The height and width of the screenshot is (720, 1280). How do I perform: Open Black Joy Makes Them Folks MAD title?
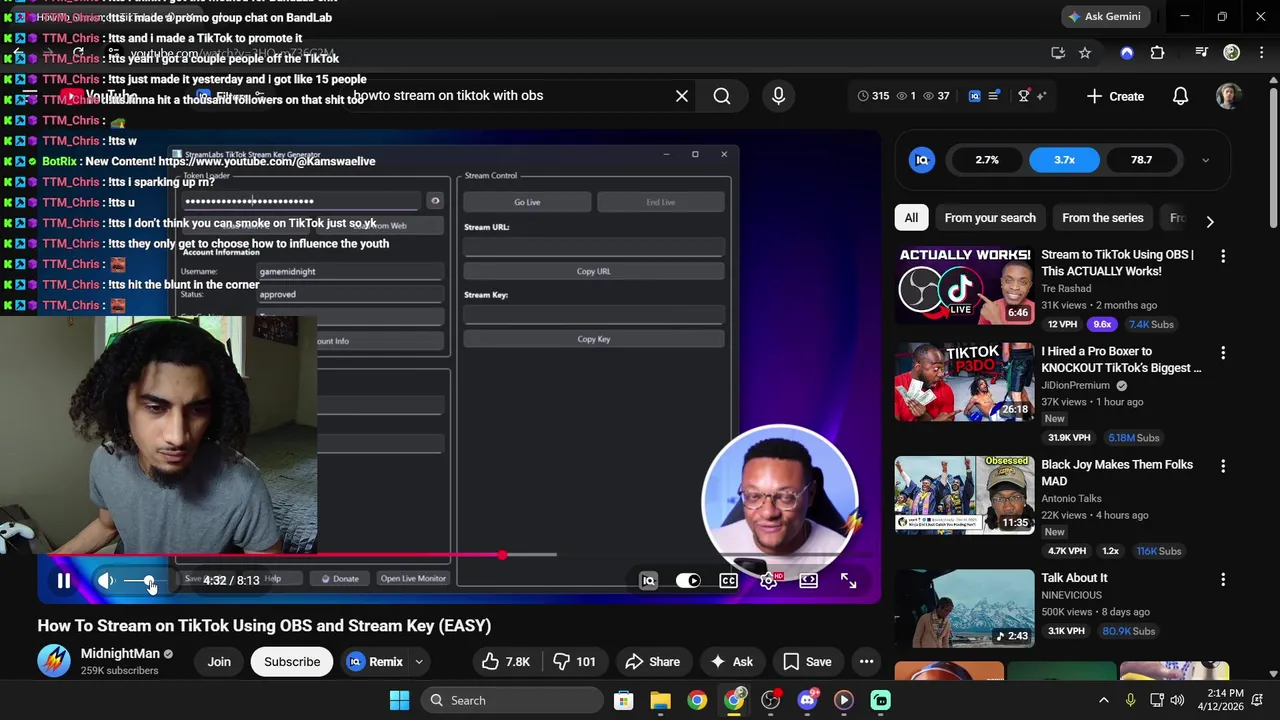pyautogui.click(x=1117, y=473)
